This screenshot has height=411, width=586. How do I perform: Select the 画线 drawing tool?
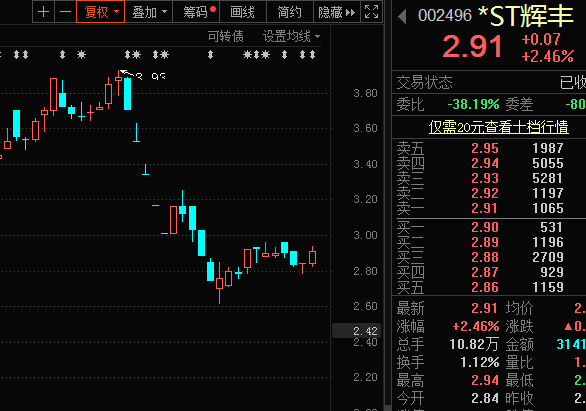(x=243, y=12)
